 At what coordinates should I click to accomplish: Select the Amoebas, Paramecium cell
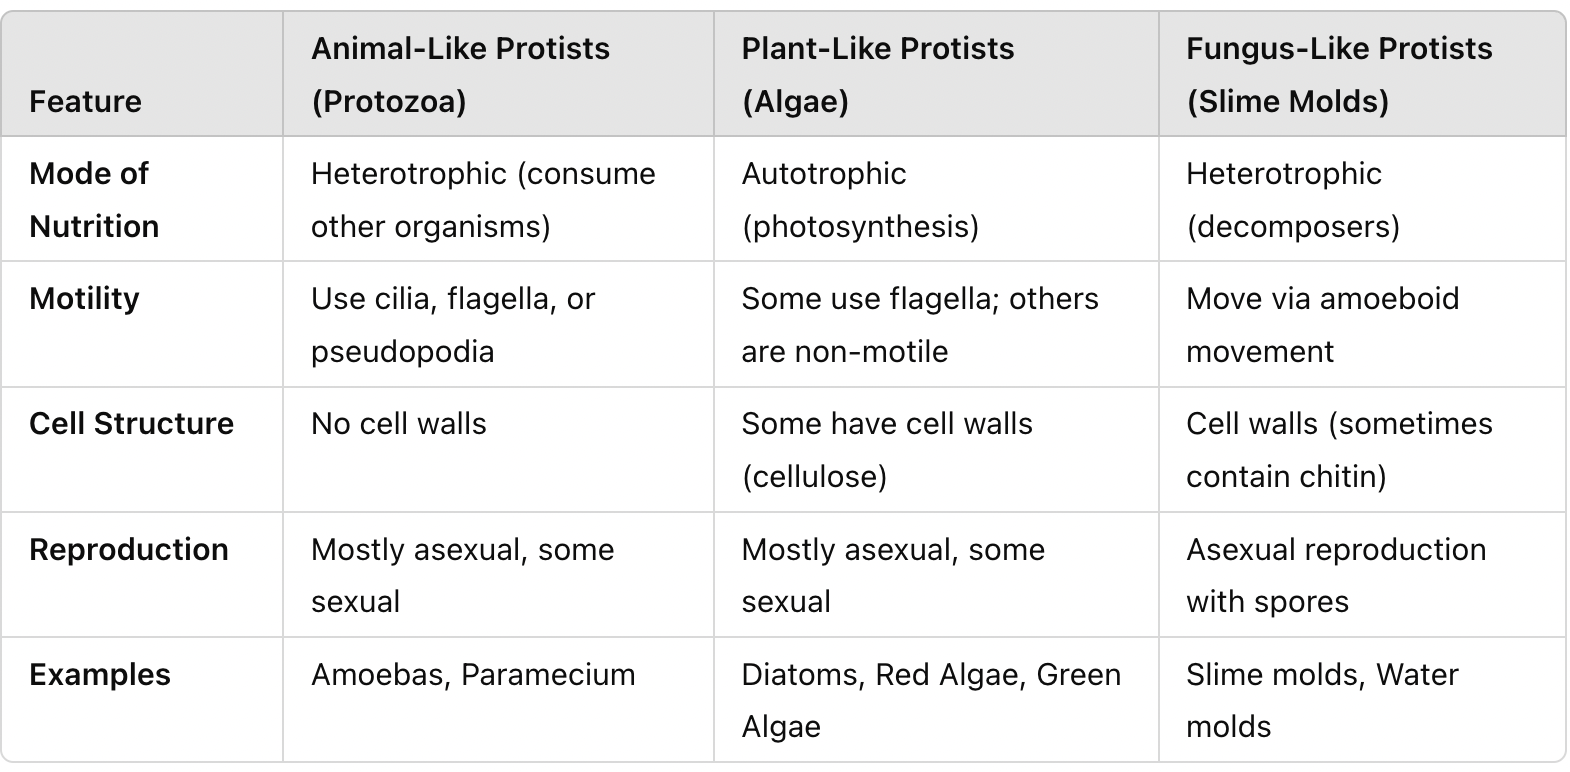(x=473, y=674)
